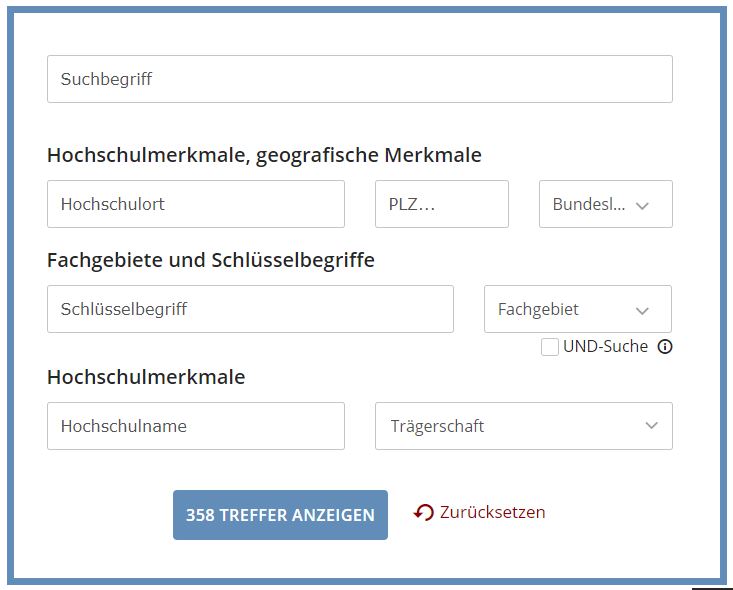This screenshot has width=733, height=590.
Task: Click the info icon beside UND-Suche
Action: tap(665, 346)
